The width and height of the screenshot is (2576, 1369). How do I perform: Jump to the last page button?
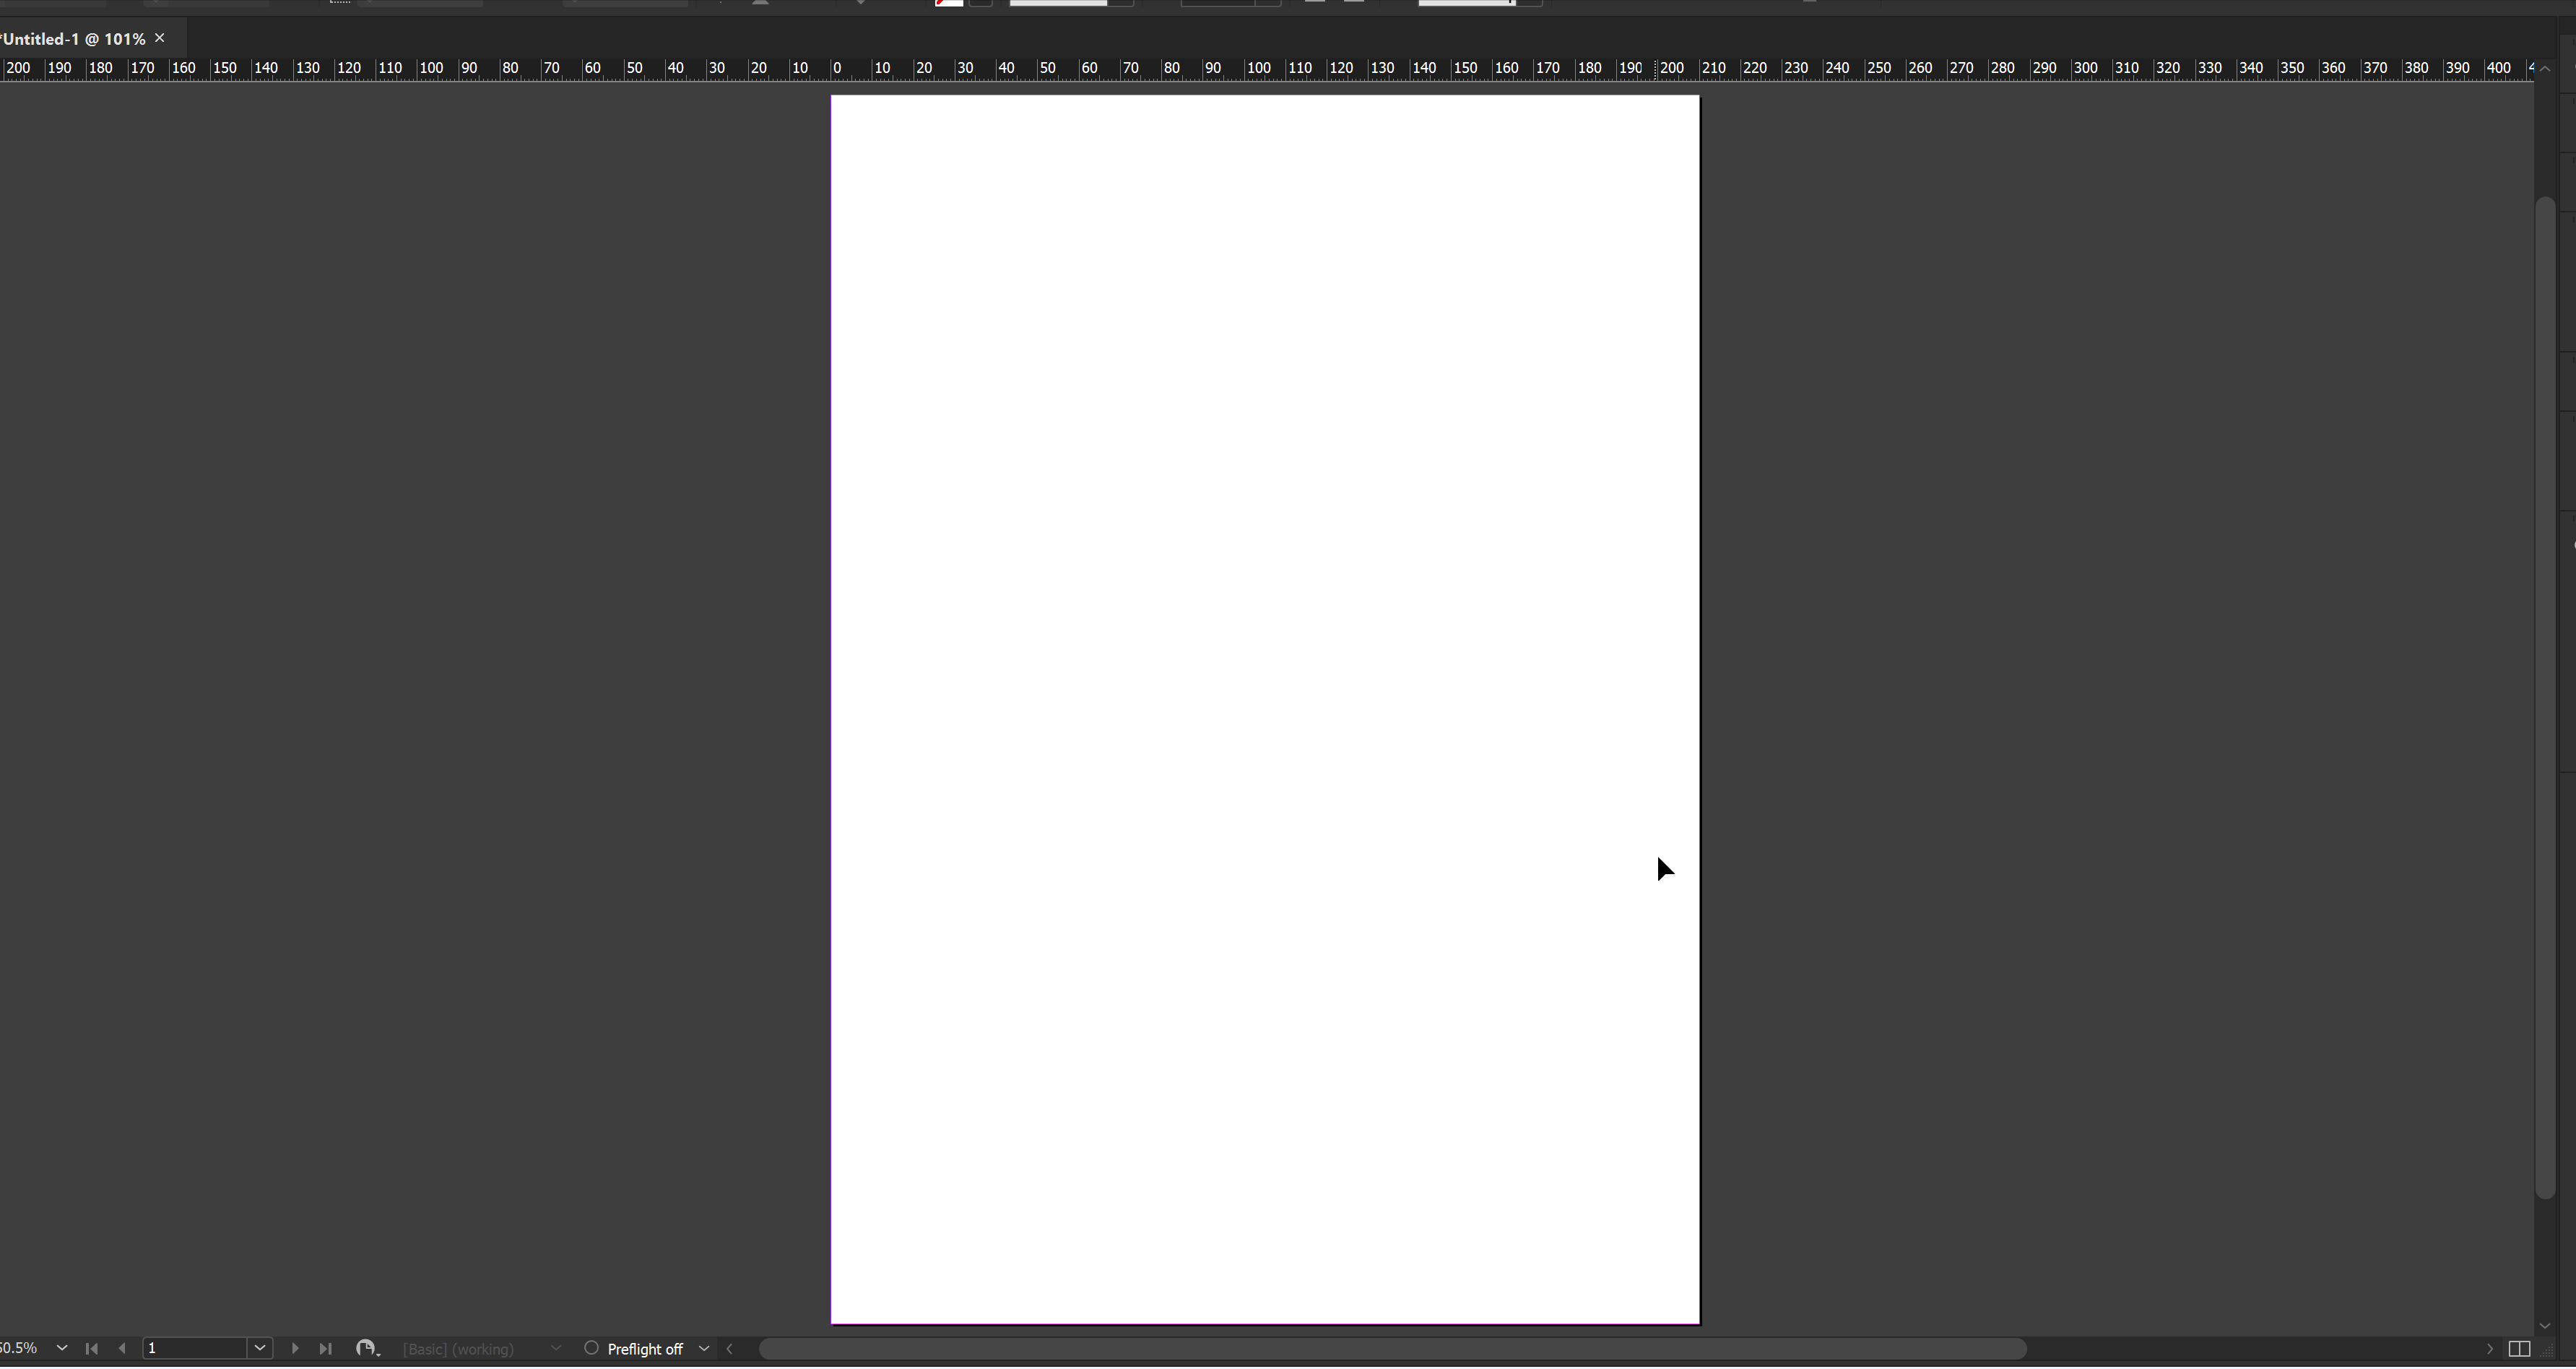tap(325, 1350)
